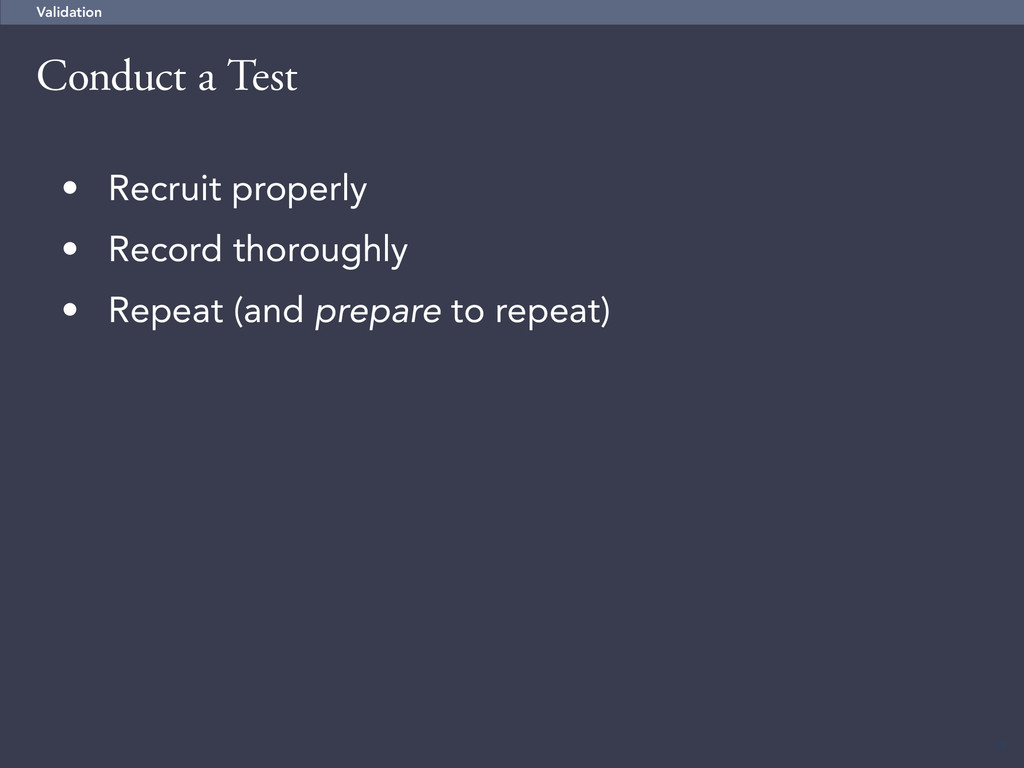Click the empty header bar right of Validation
This screenshot has width=1024, height=768.
pos(562,12)
